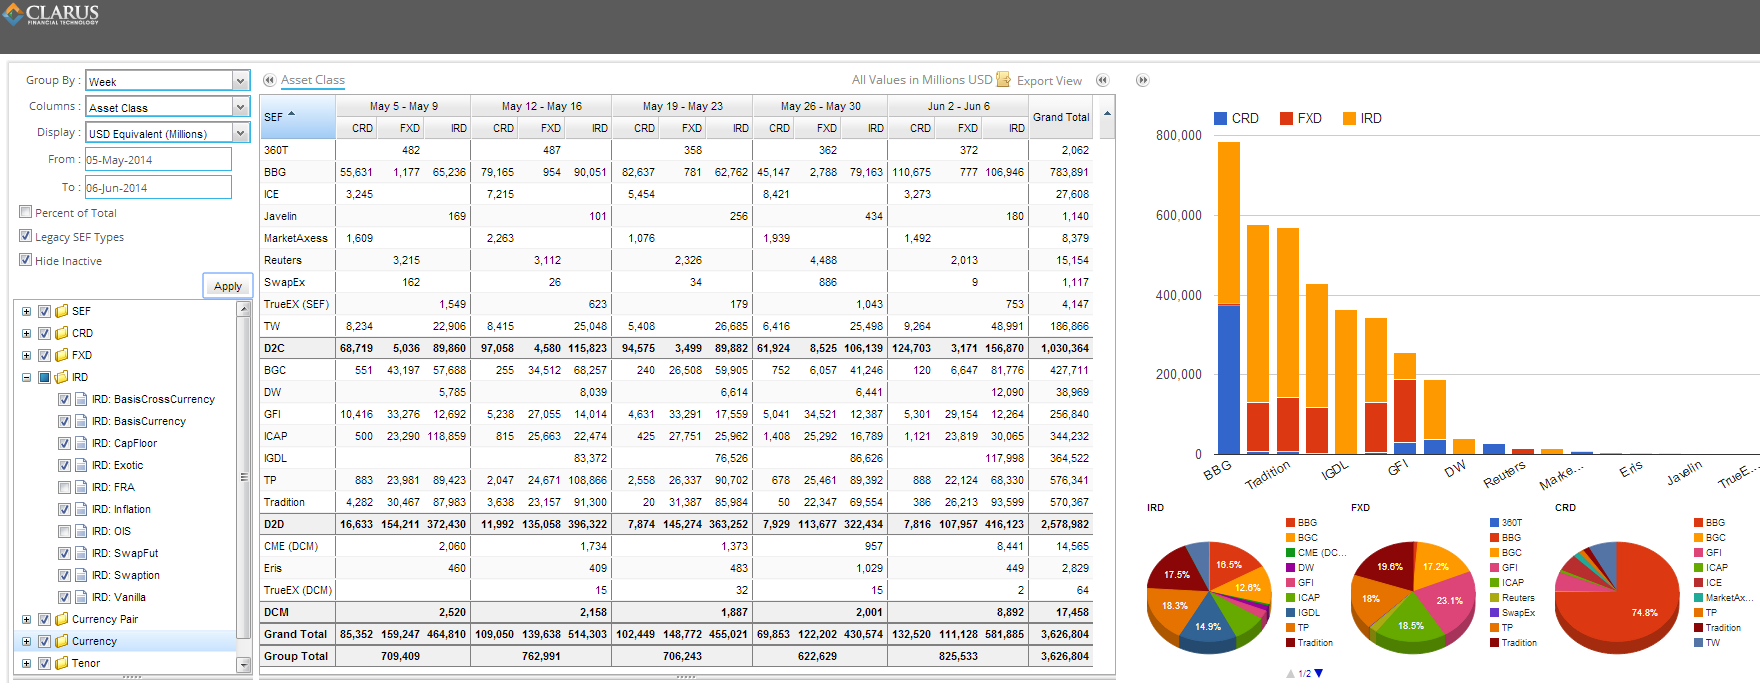
Task: Collapse the IRD tree node
Action: point(26,377)
